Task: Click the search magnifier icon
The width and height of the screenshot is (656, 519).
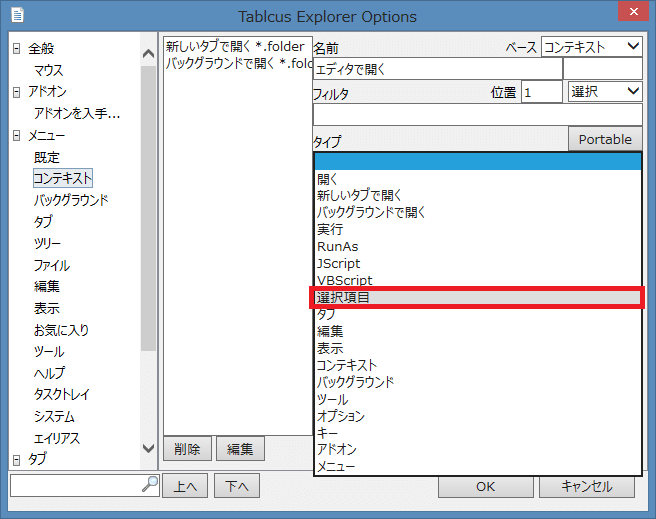Action: pos(150,485)
